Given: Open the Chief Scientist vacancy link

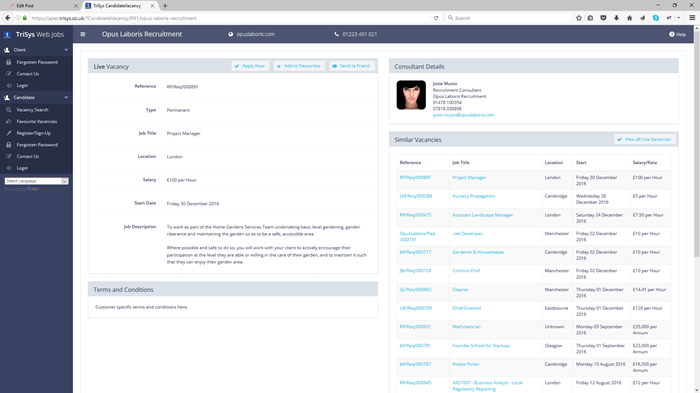Looking at the screenshot, I should [467, 308].
